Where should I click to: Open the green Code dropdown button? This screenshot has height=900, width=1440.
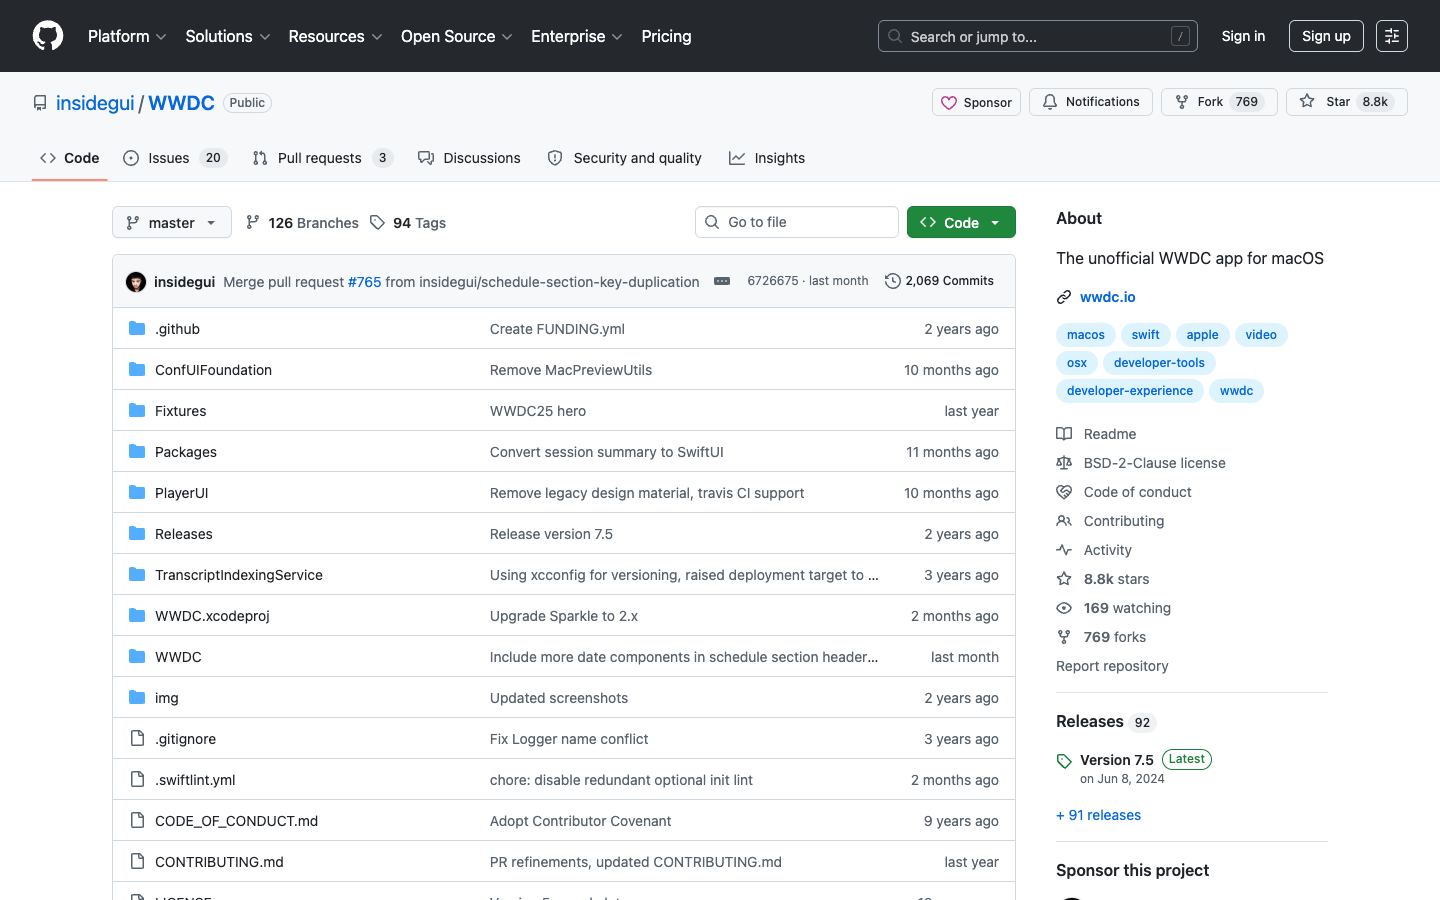[961, 222]
